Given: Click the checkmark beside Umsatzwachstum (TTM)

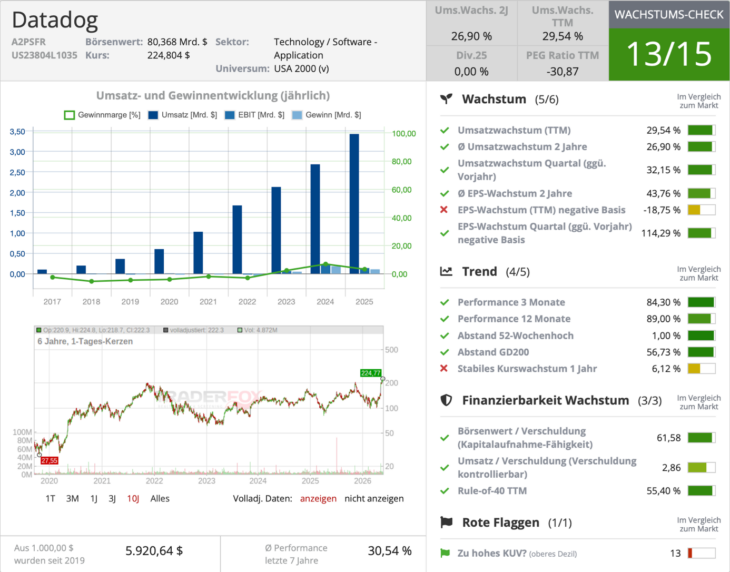Looking at the screenshot, I should coord(445,130).
